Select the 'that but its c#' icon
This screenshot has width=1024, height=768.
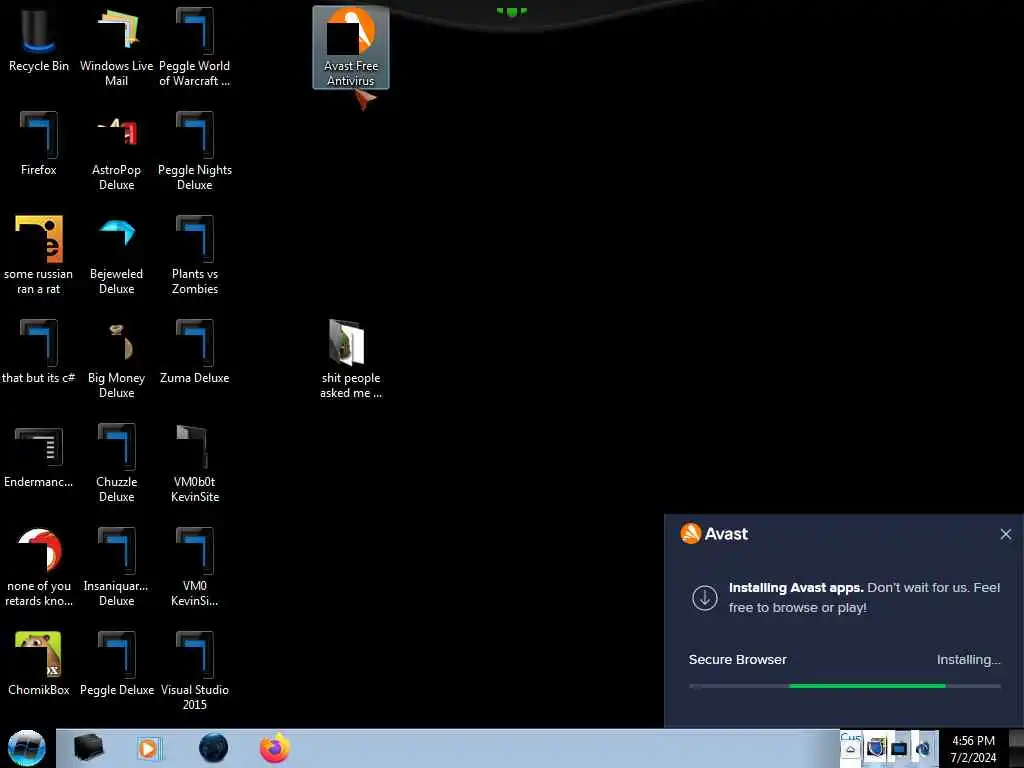tap(39, 352)
